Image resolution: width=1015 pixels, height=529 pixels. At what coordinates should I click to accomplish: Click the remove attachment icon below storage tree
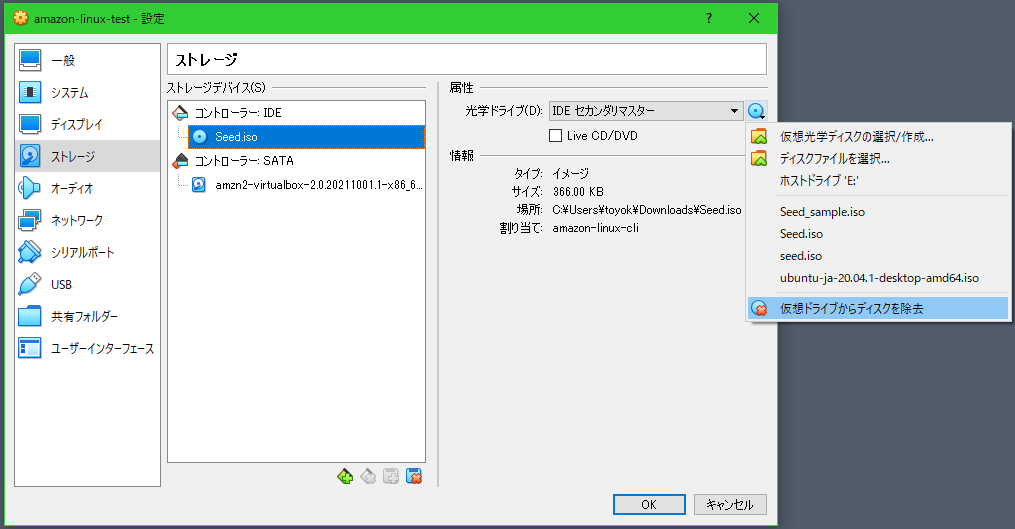pyautogui.click(x=414, y=477)
